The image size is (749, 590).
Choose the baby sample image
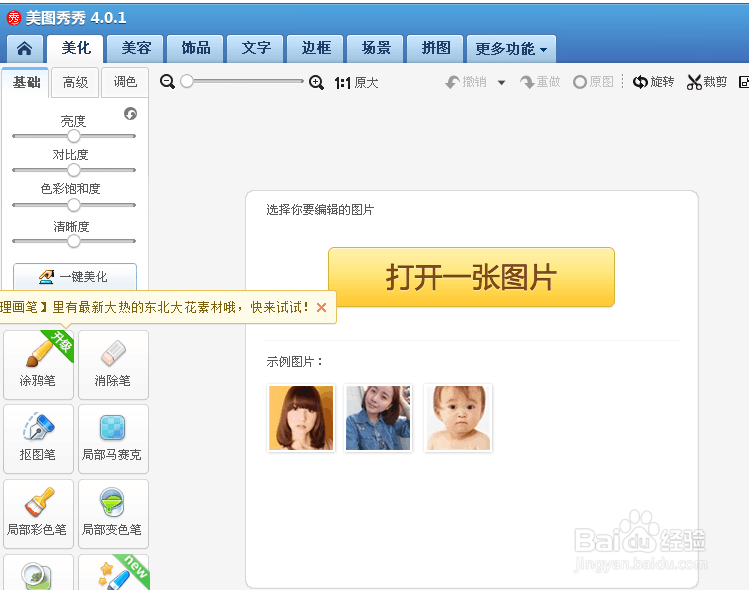(458, 418)
